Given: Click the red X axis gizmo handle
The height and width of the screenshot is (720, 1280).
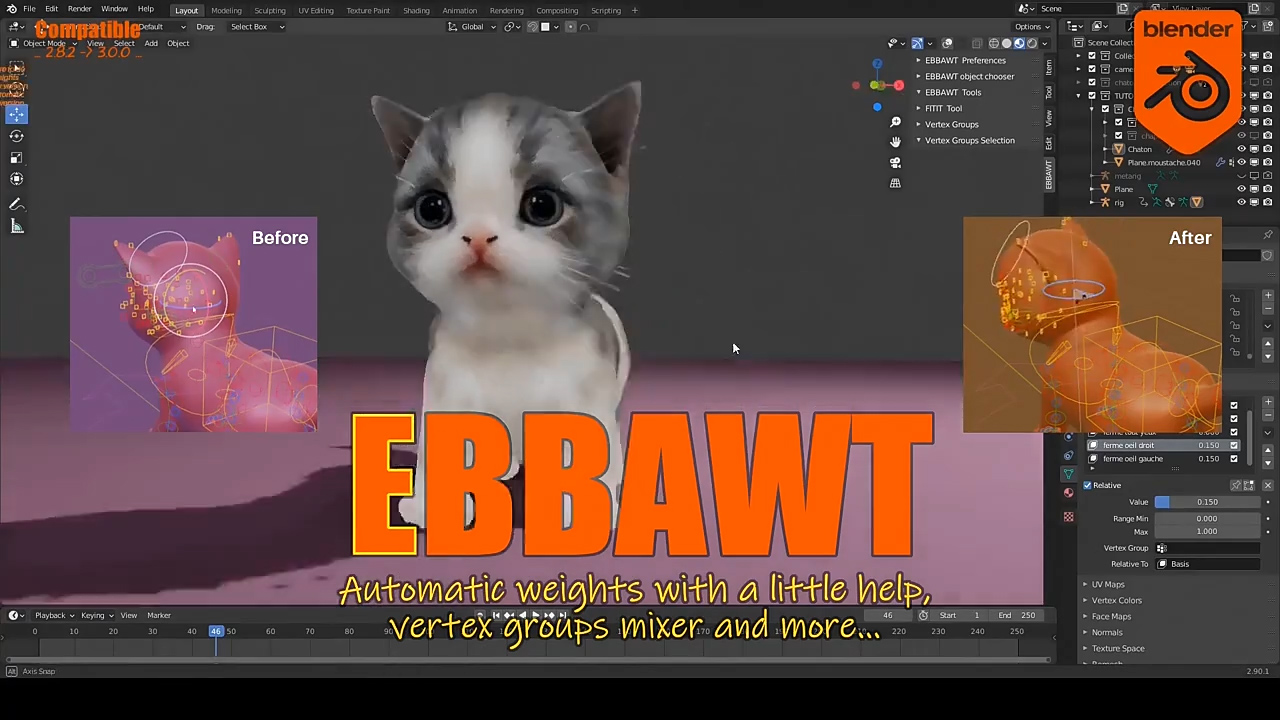Looking at the screenshot, I should coord(898,86).
